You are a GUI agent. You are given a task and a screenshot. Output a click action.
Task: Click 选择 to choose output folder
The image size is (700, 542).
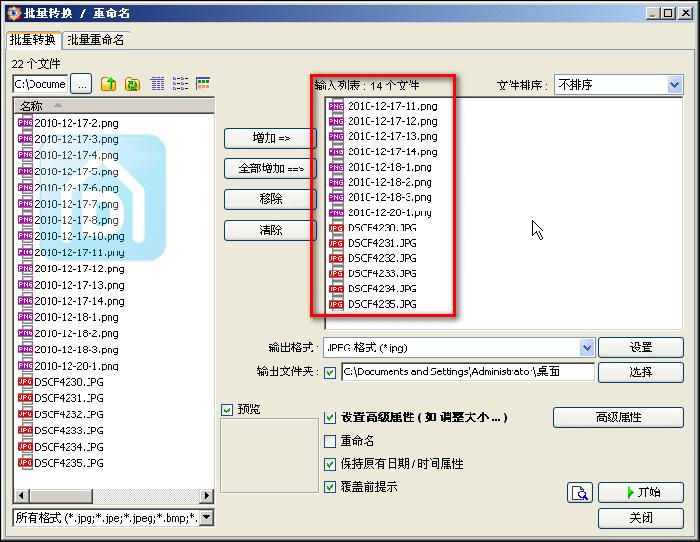641,372
